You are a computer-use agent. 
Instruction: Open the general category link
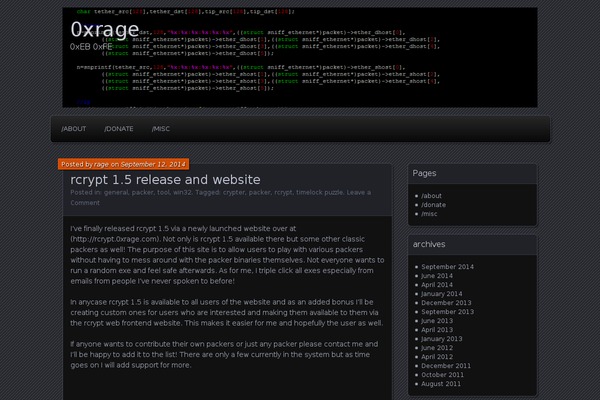pos(116,193)
